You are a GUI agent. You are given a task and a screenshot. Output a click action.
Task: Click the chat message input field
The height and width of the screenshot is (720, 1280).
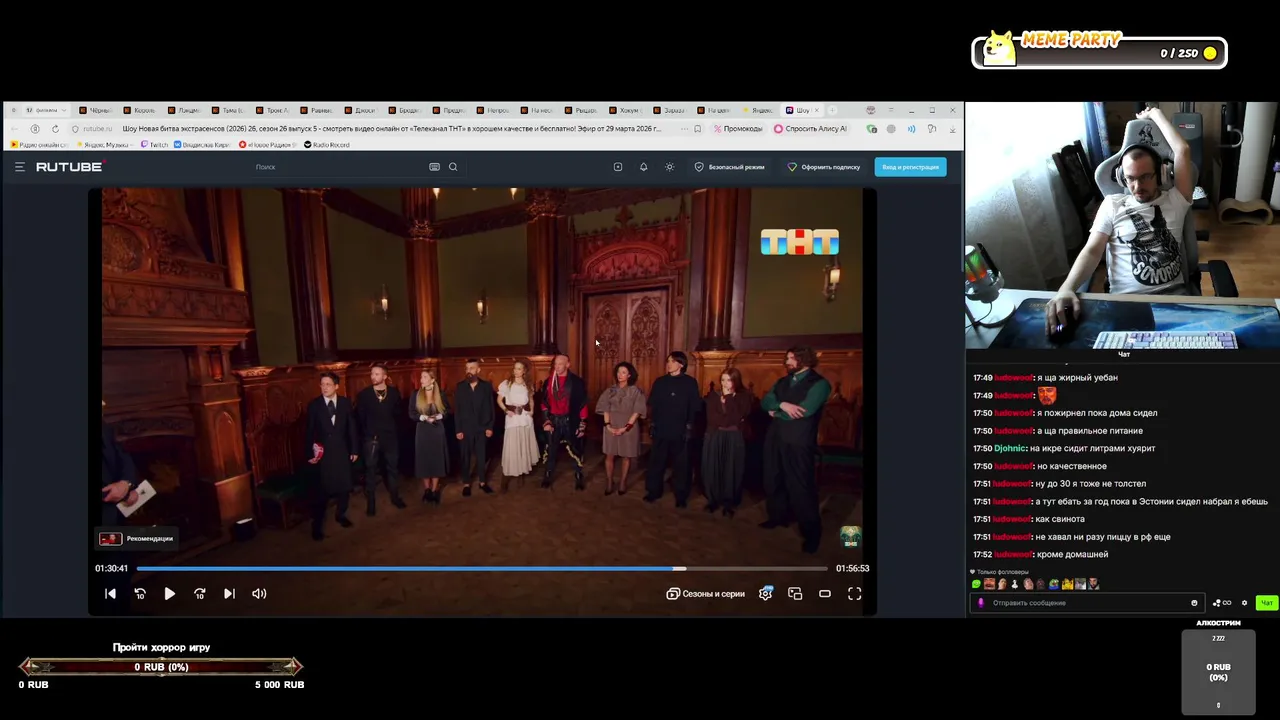pyautogui.click(x=1085, y=603)
